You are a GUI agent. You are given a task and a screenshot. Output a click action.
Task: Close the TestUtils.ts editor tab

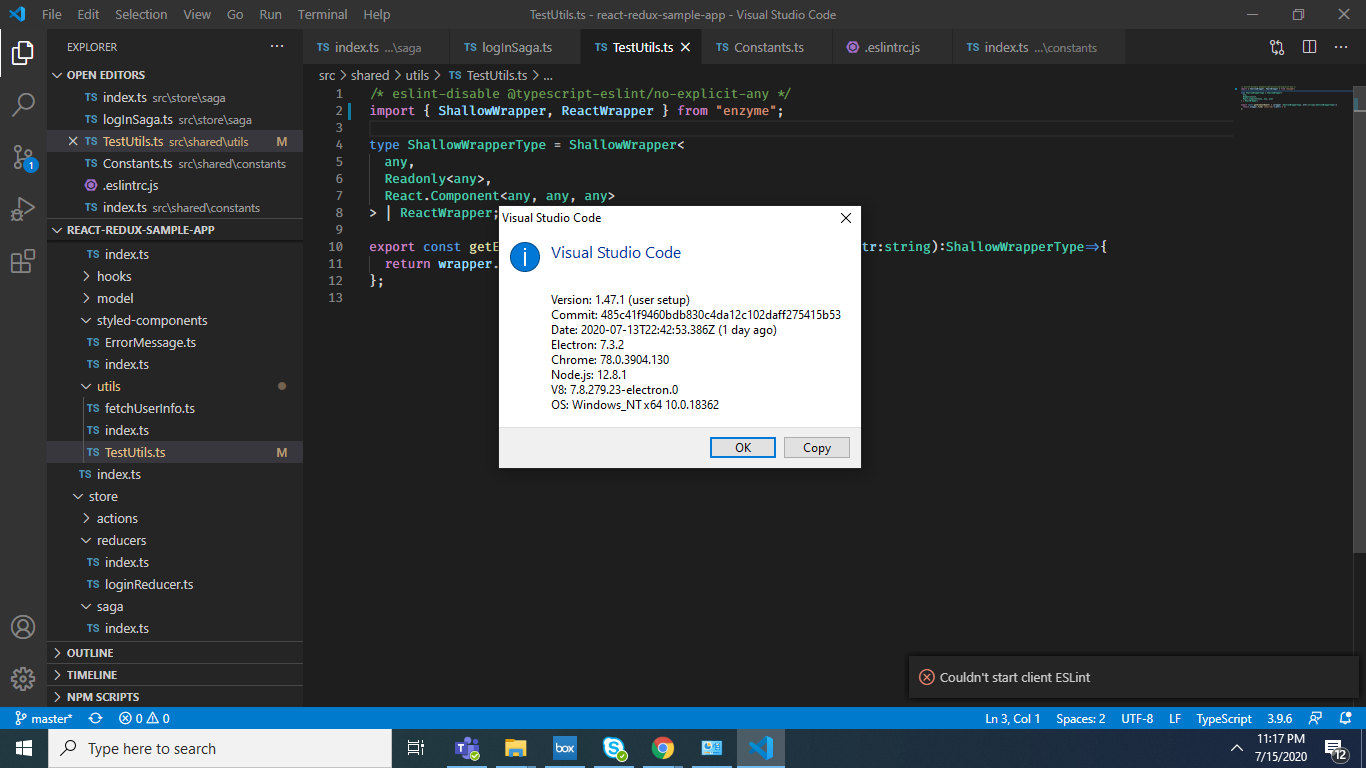(x=684, y=47)
